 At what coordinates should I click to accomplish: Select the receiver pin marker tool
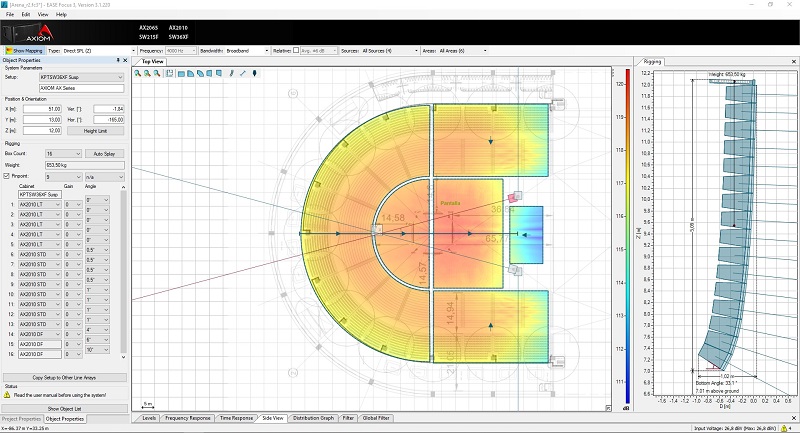pos(255,73)
